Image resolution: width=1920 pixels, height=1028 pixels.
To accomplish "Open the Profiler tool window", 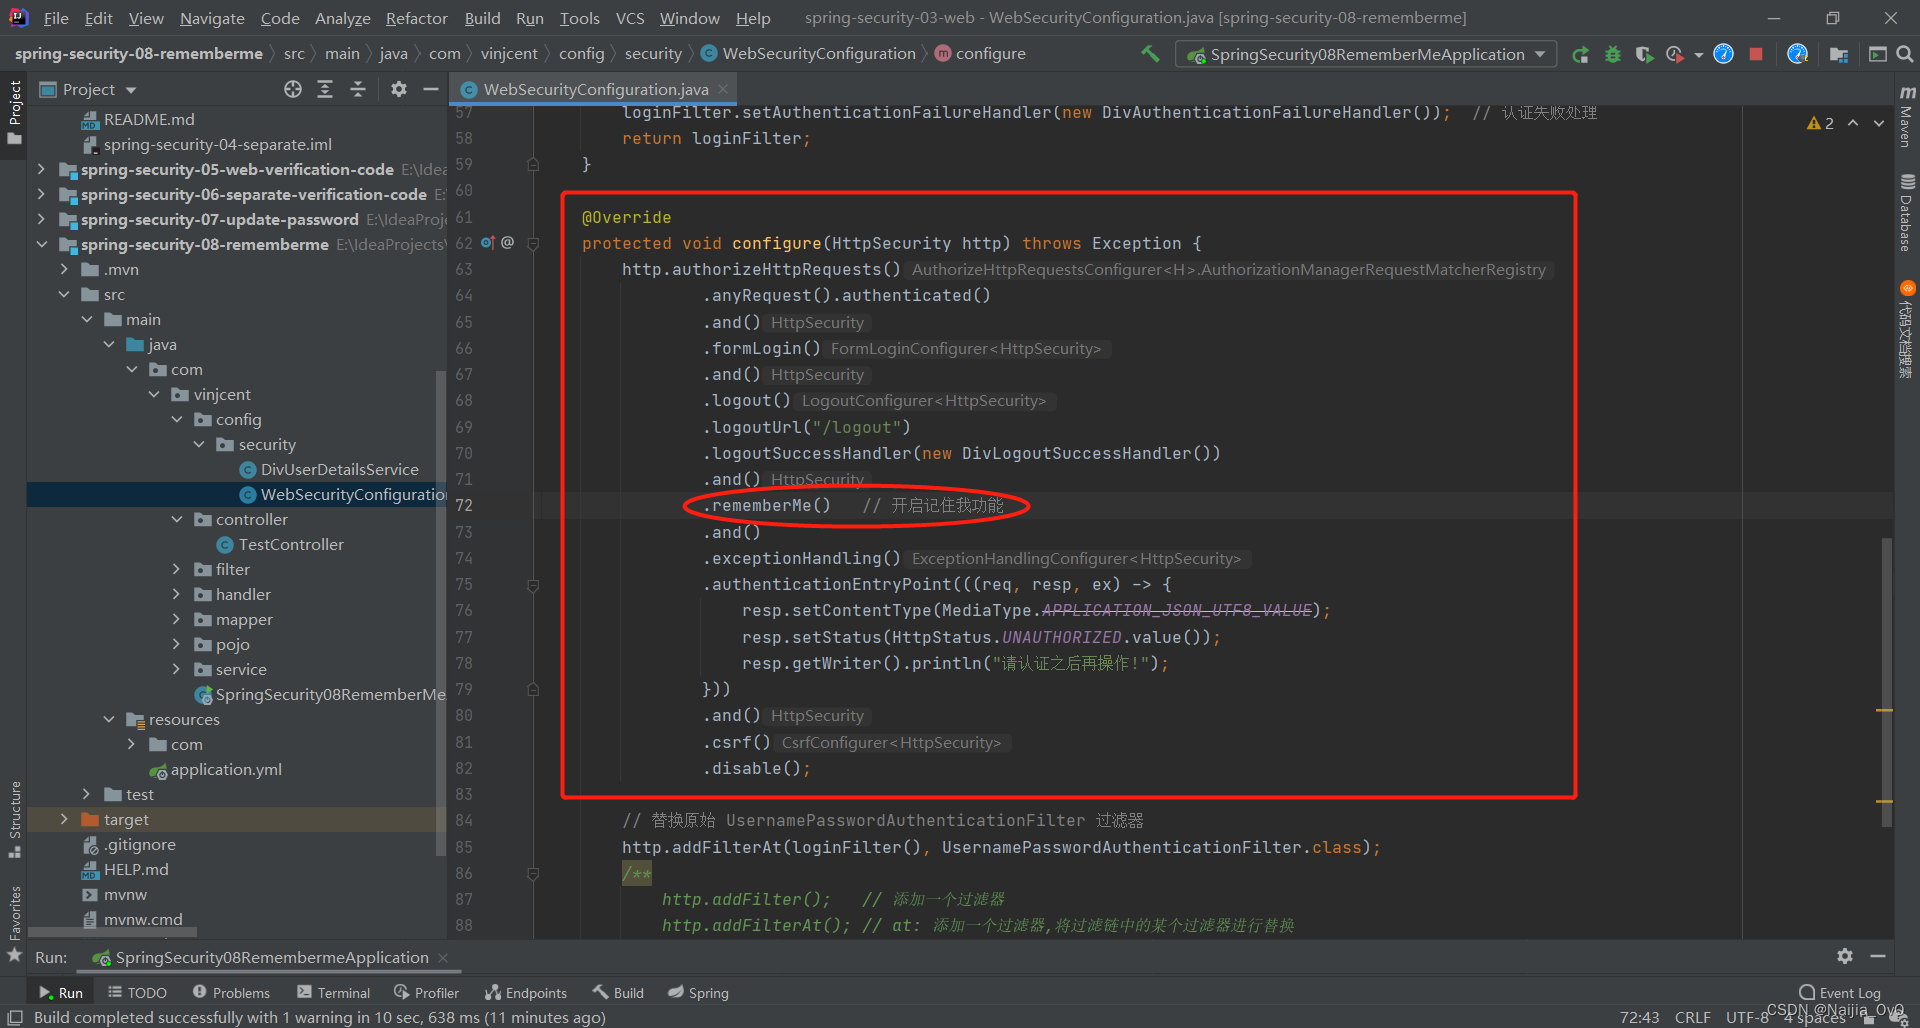I will click(x=426, y=993).
